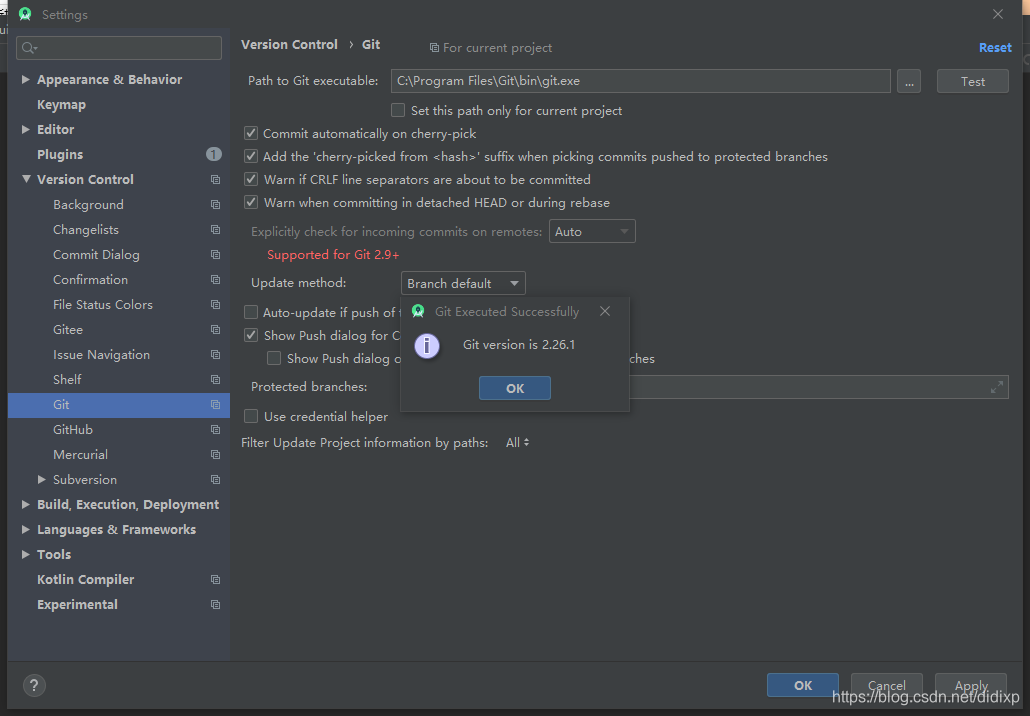Select the Git item in settings tree
This screenshot has width=1030, height=716.
pos(119,405)
